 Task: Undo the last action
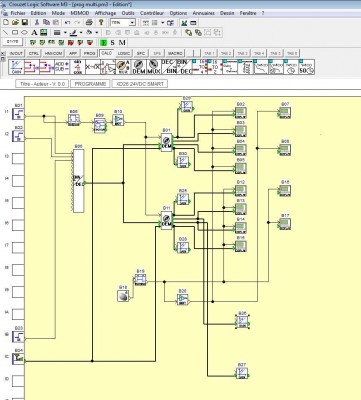[68, 22]
